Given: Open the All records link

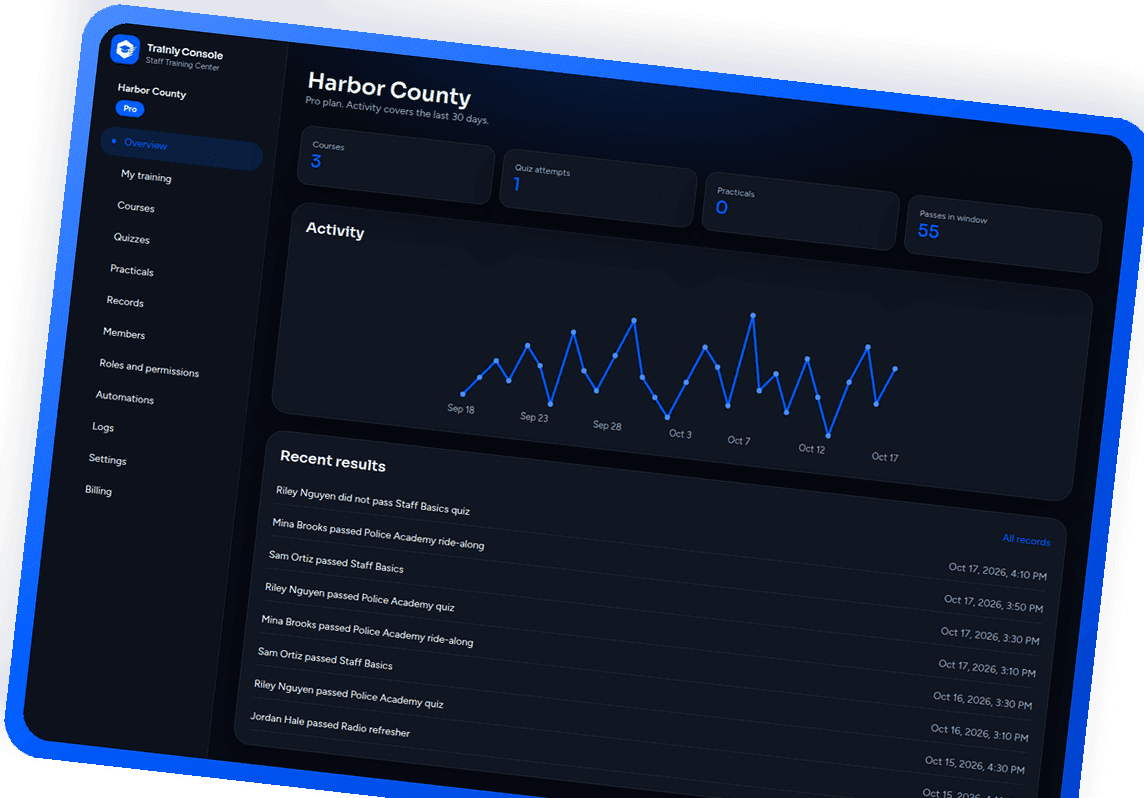Looking at the screenshot, I should point(1026,540).
